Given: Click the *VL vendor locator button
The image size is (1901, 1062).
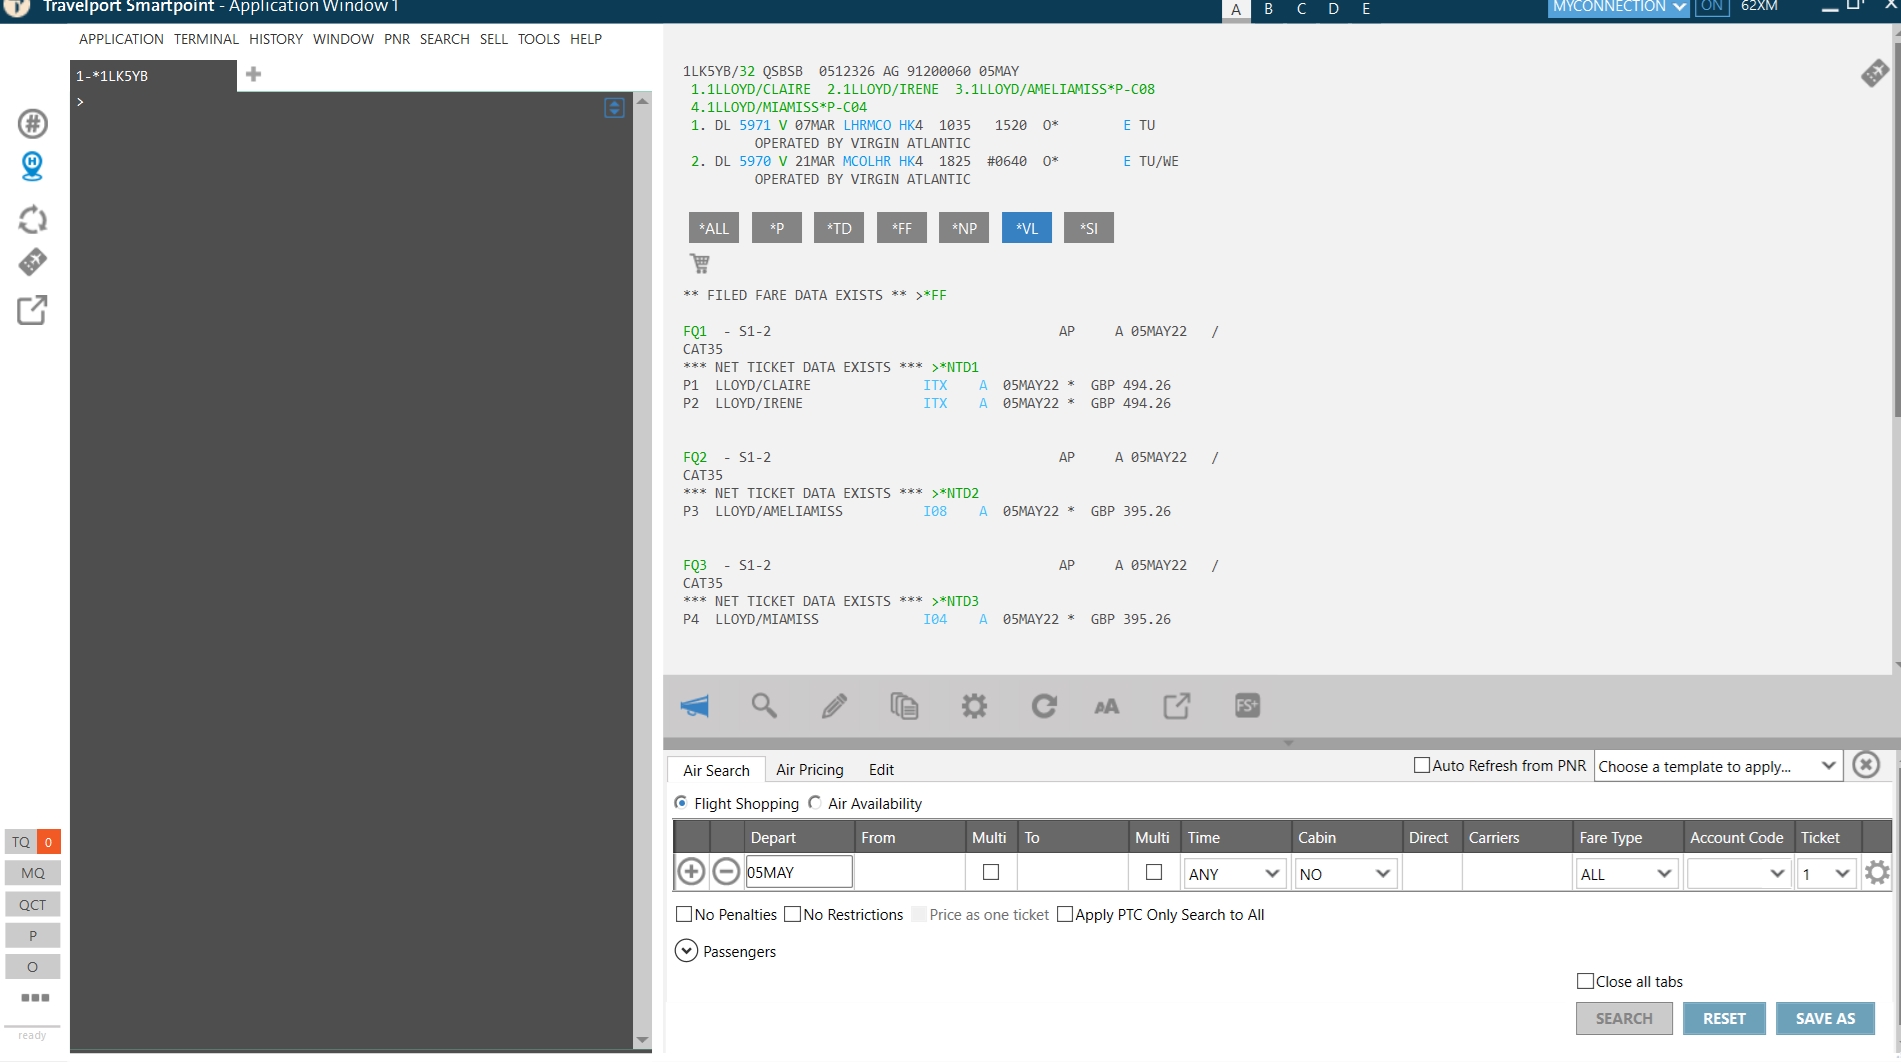Looking at the screenshot, I should pos(1027,228).
